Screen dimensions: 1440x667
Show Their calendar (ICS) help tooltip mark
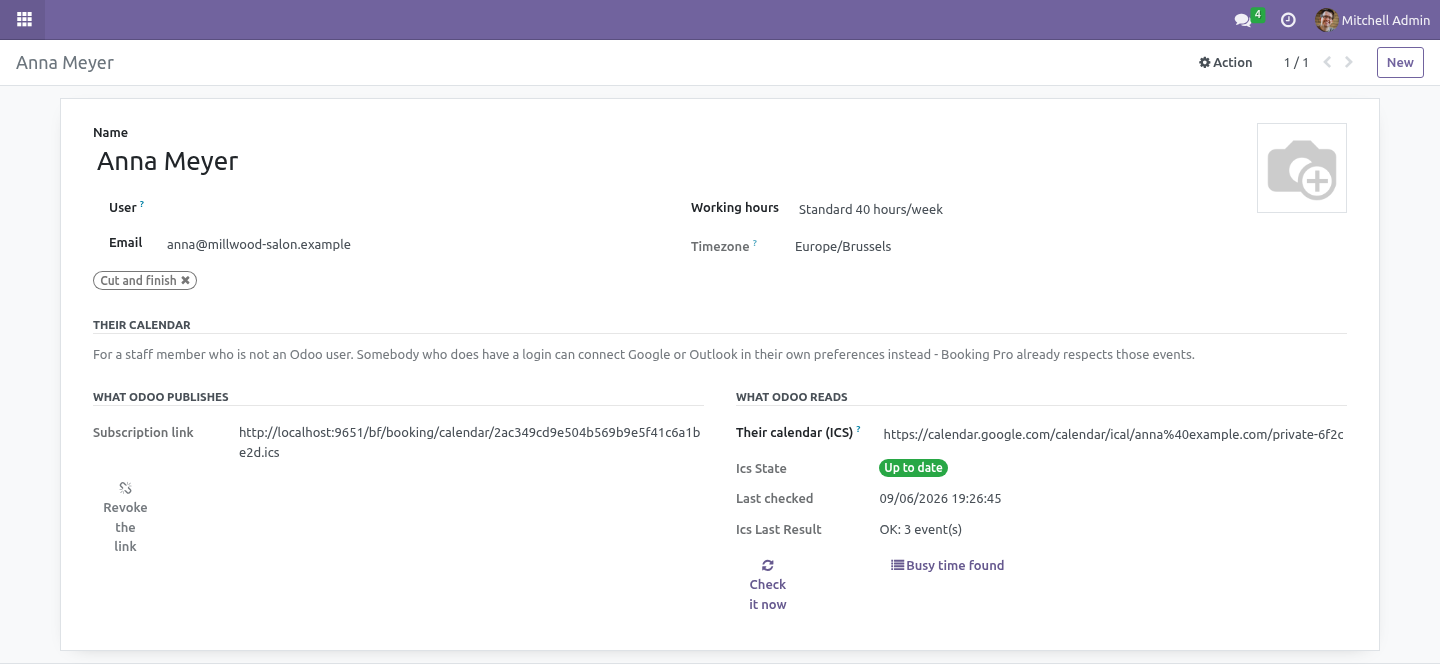click(858, 429)
